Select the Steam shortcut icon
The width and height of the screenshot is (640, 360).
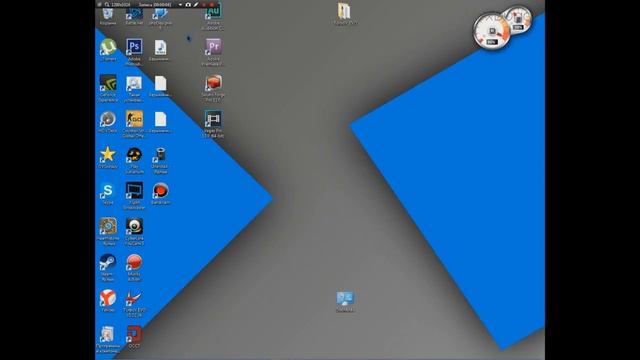[x=108, y=262]
